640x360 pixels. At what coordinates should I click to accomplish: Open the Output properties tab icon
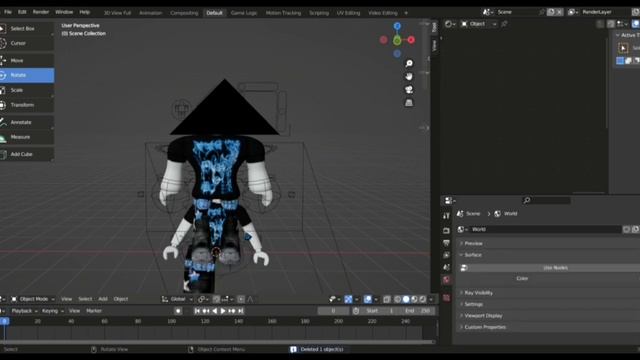446,243
